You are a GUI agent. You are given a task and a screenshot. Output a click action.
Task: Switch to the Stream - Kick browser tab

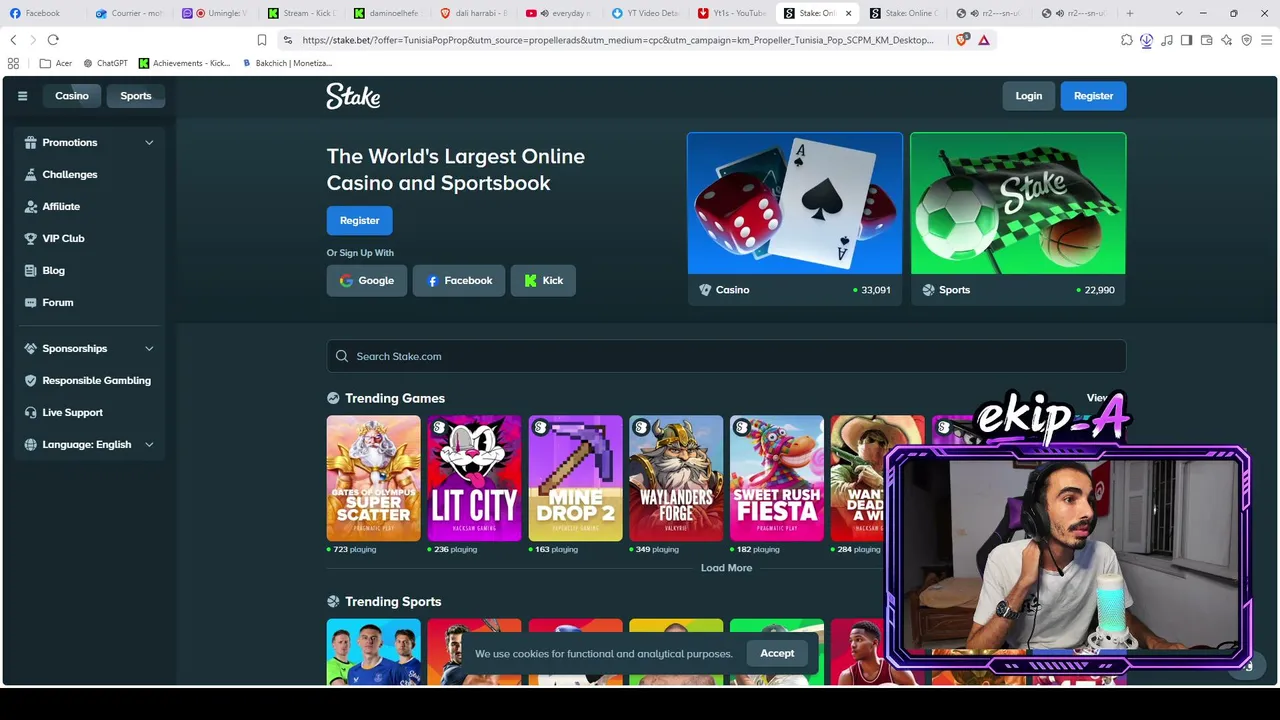[303, 13]
